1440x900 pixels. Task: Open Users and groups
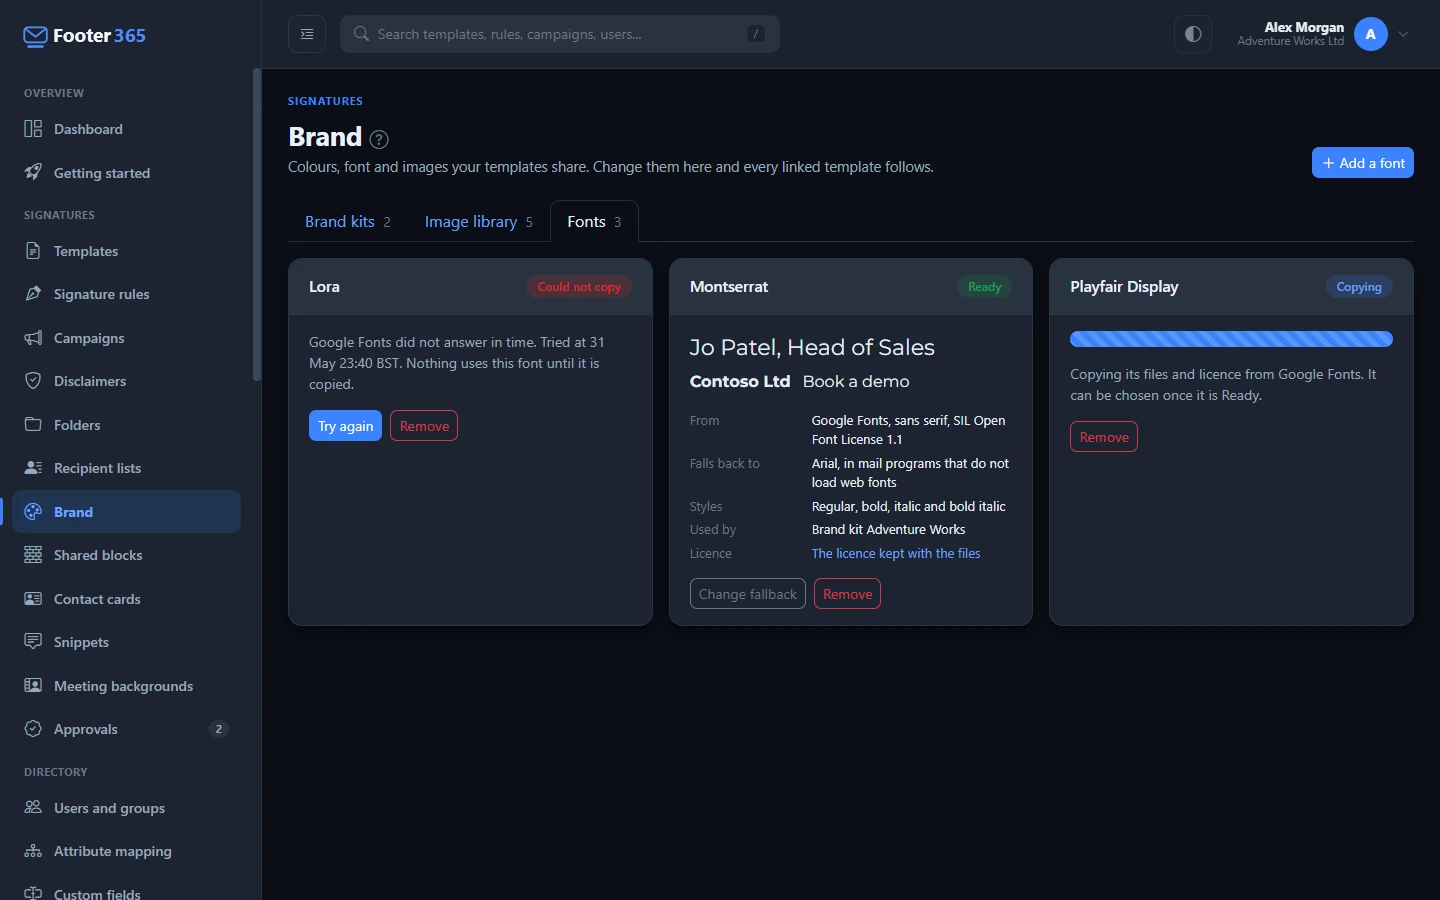(x=127, y=808)
